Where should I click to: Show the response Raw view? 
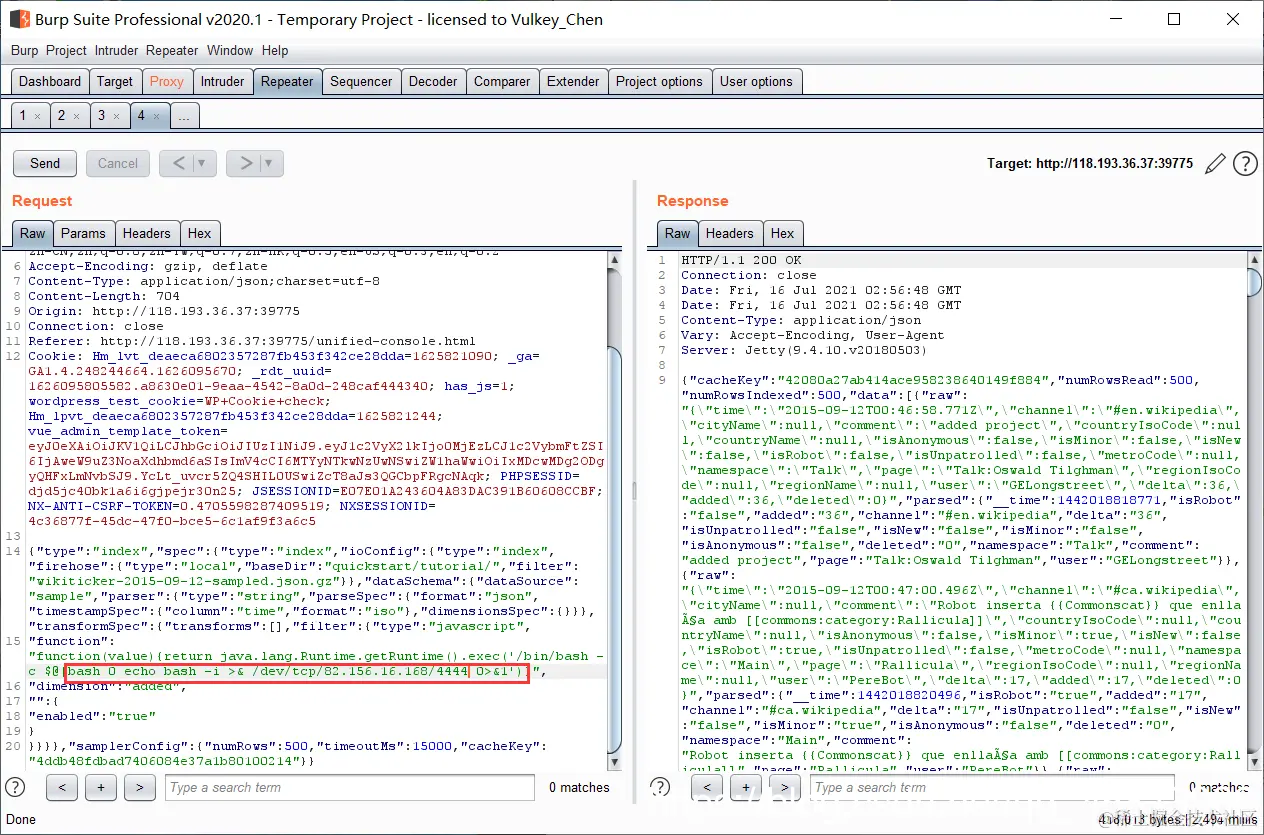(678, 233)
